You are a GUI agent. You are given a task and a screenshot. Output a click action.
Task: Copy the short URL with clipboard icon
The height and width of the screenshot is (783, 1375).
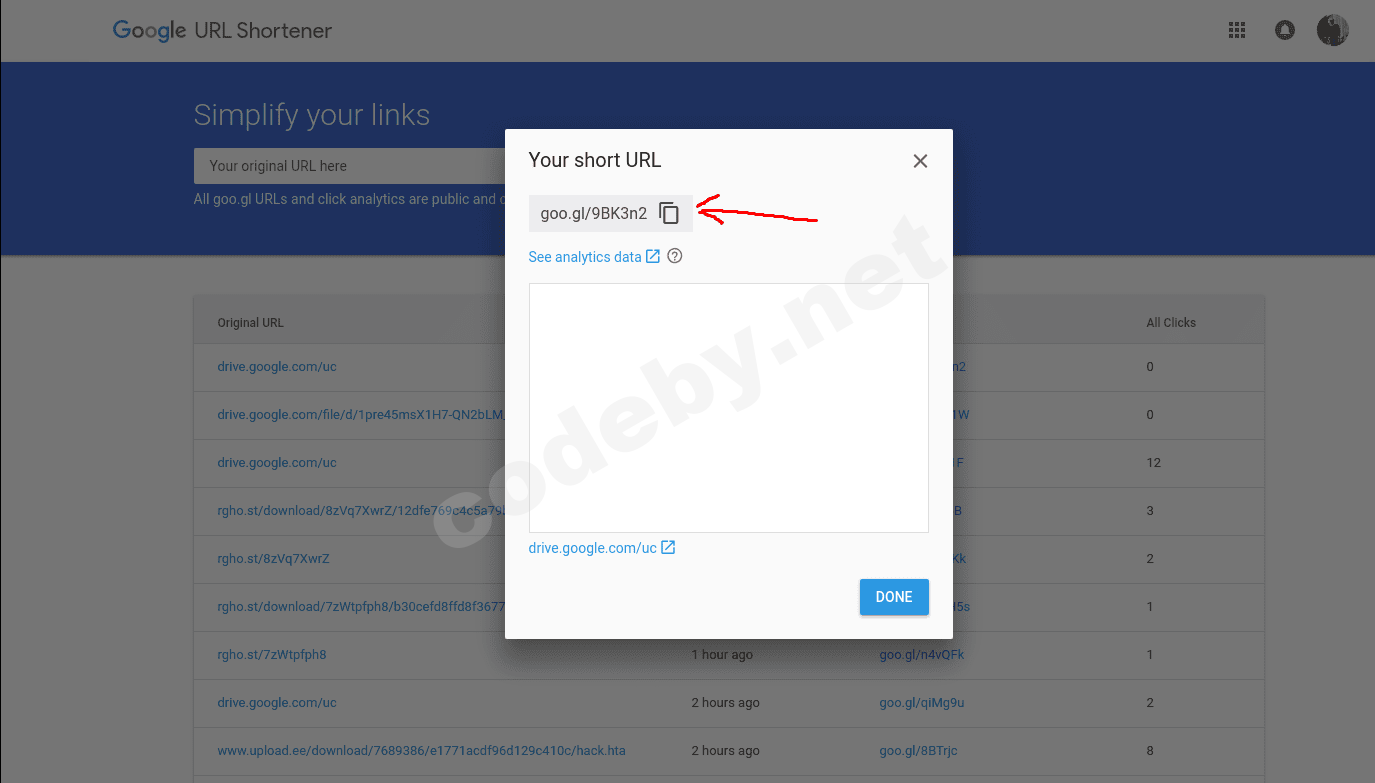tap(669, 213)
